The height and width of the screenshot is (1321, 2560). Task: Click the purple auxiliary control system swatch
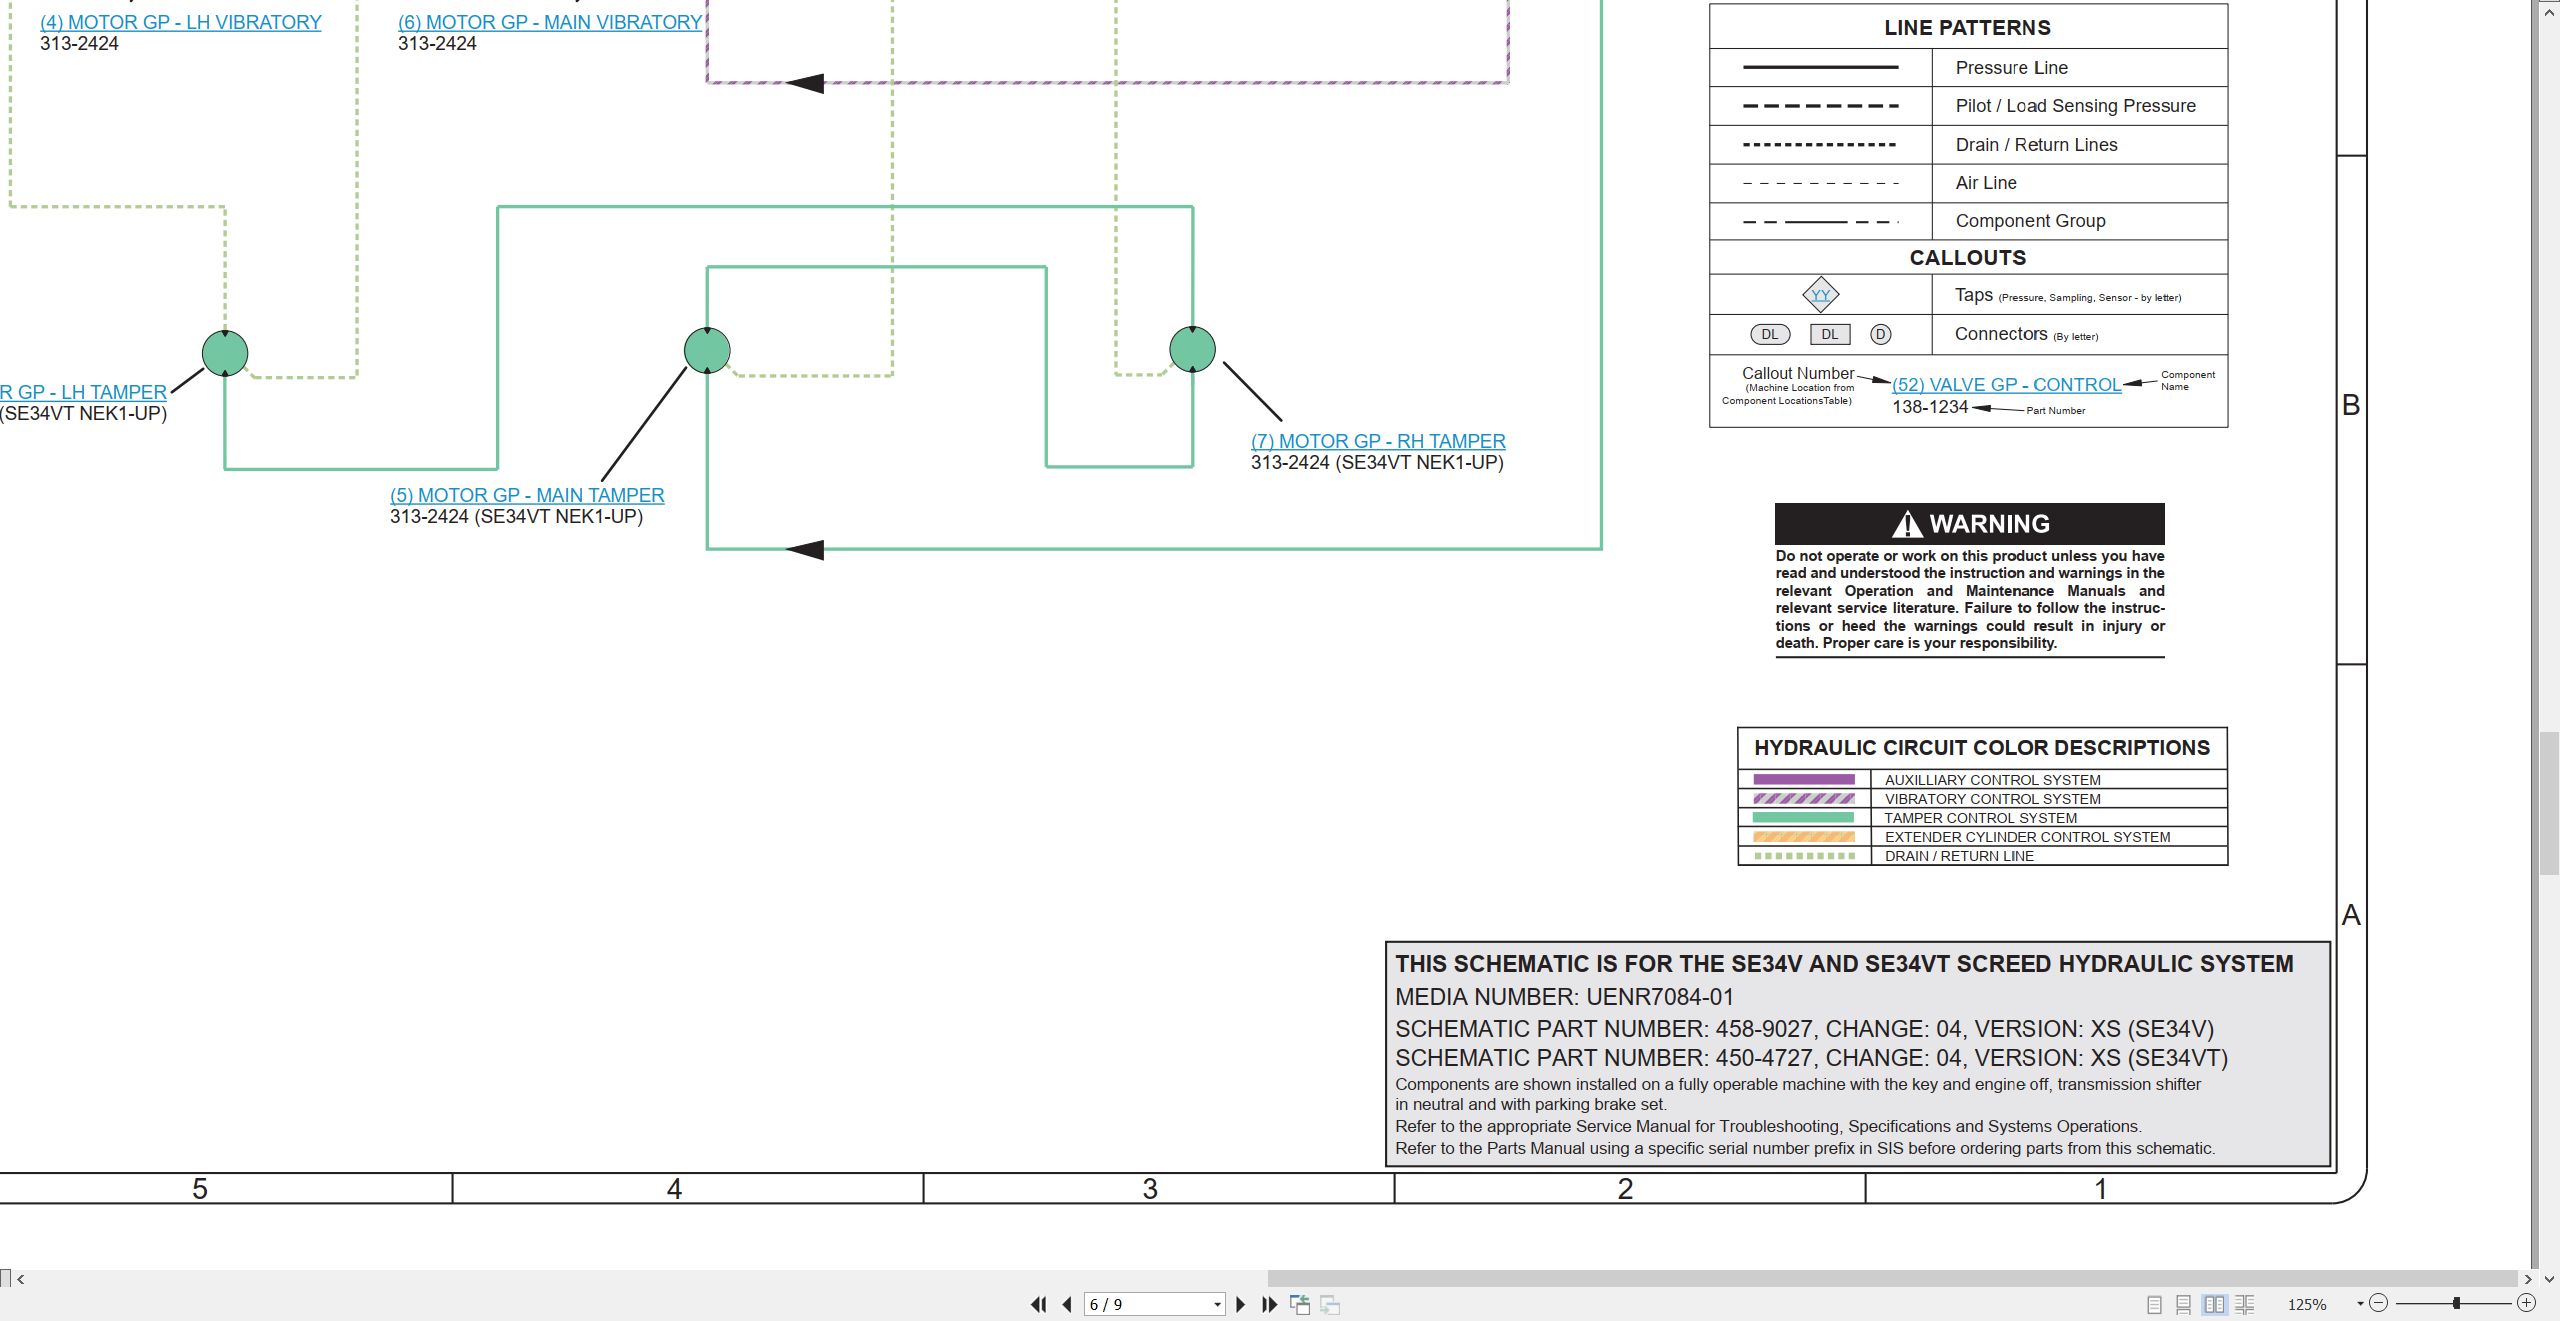click(1804, 780)
